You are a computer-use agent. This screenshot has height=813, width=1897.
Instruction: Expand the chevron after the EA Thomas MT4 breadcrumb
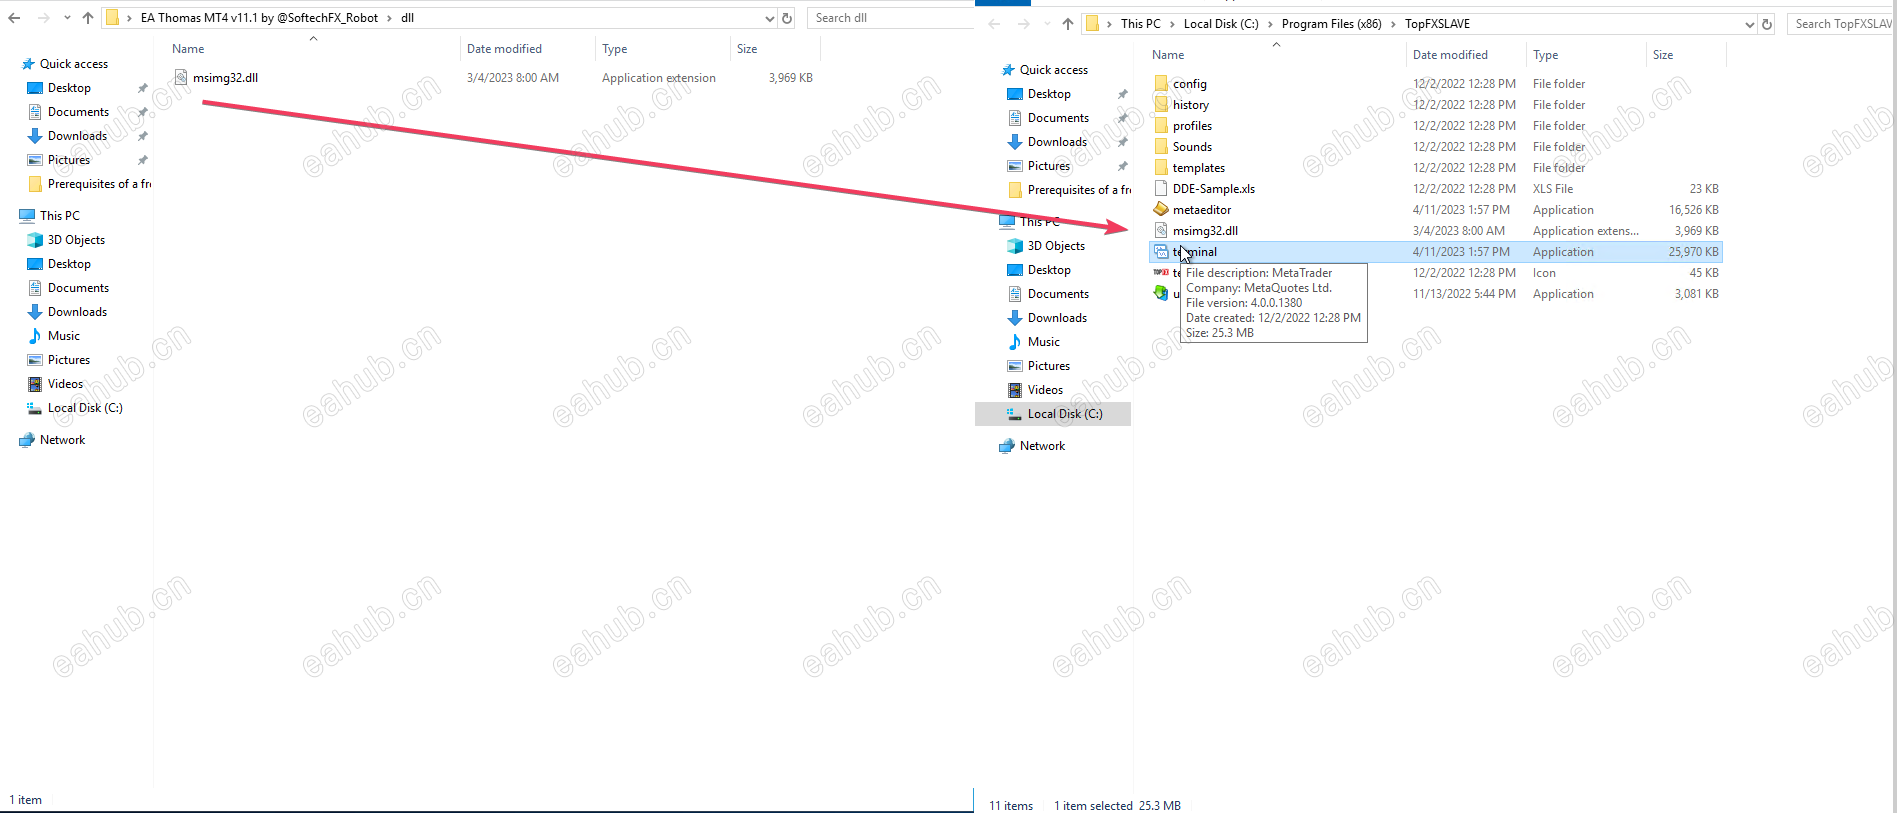390,18
